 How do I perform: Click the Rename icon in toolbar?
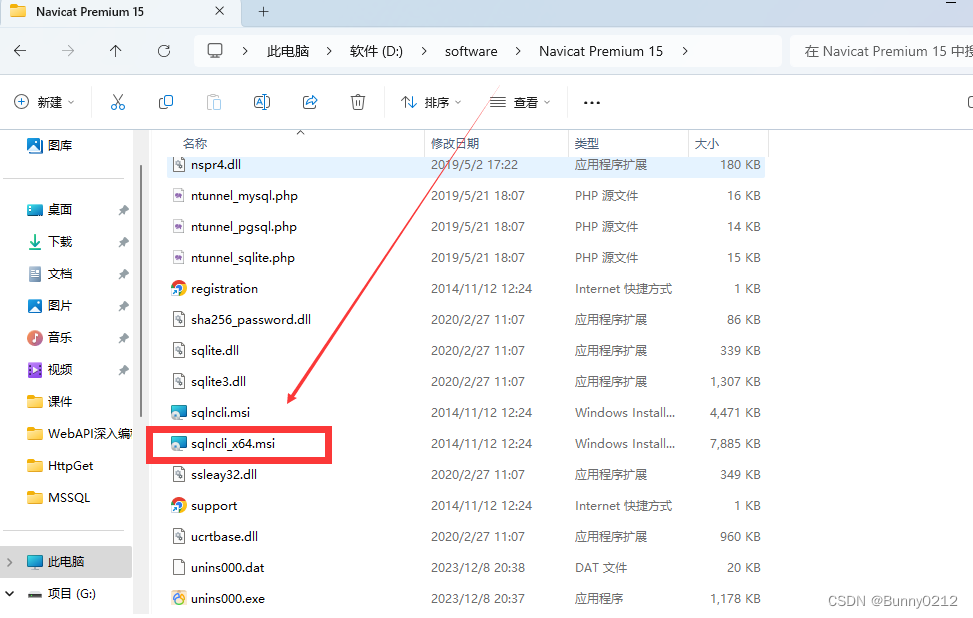262,102
